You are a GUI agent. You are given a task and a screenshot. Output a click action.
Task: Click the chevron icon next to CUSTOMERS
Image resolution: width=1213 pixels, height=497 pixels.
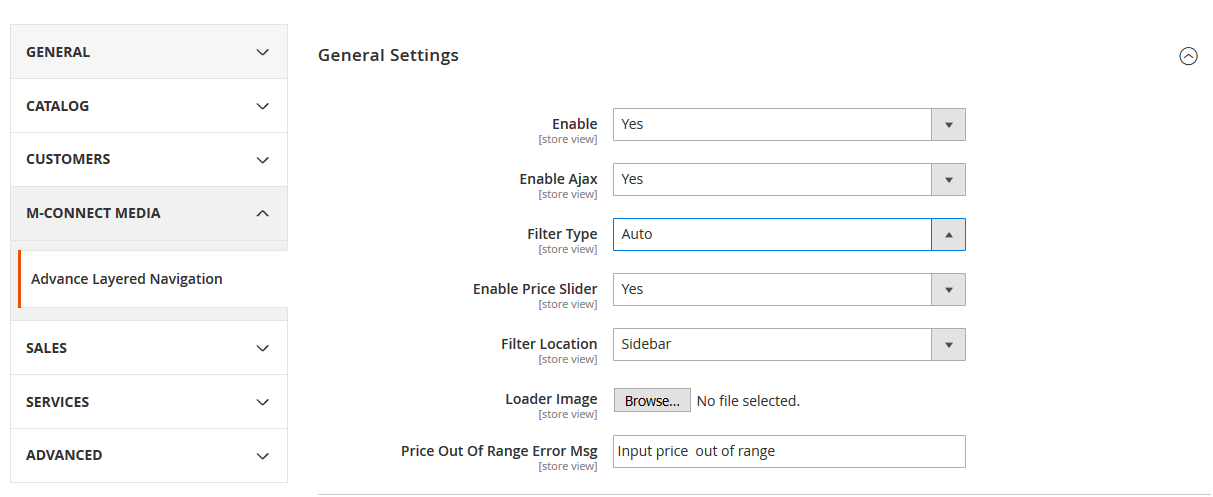(262, 160)
